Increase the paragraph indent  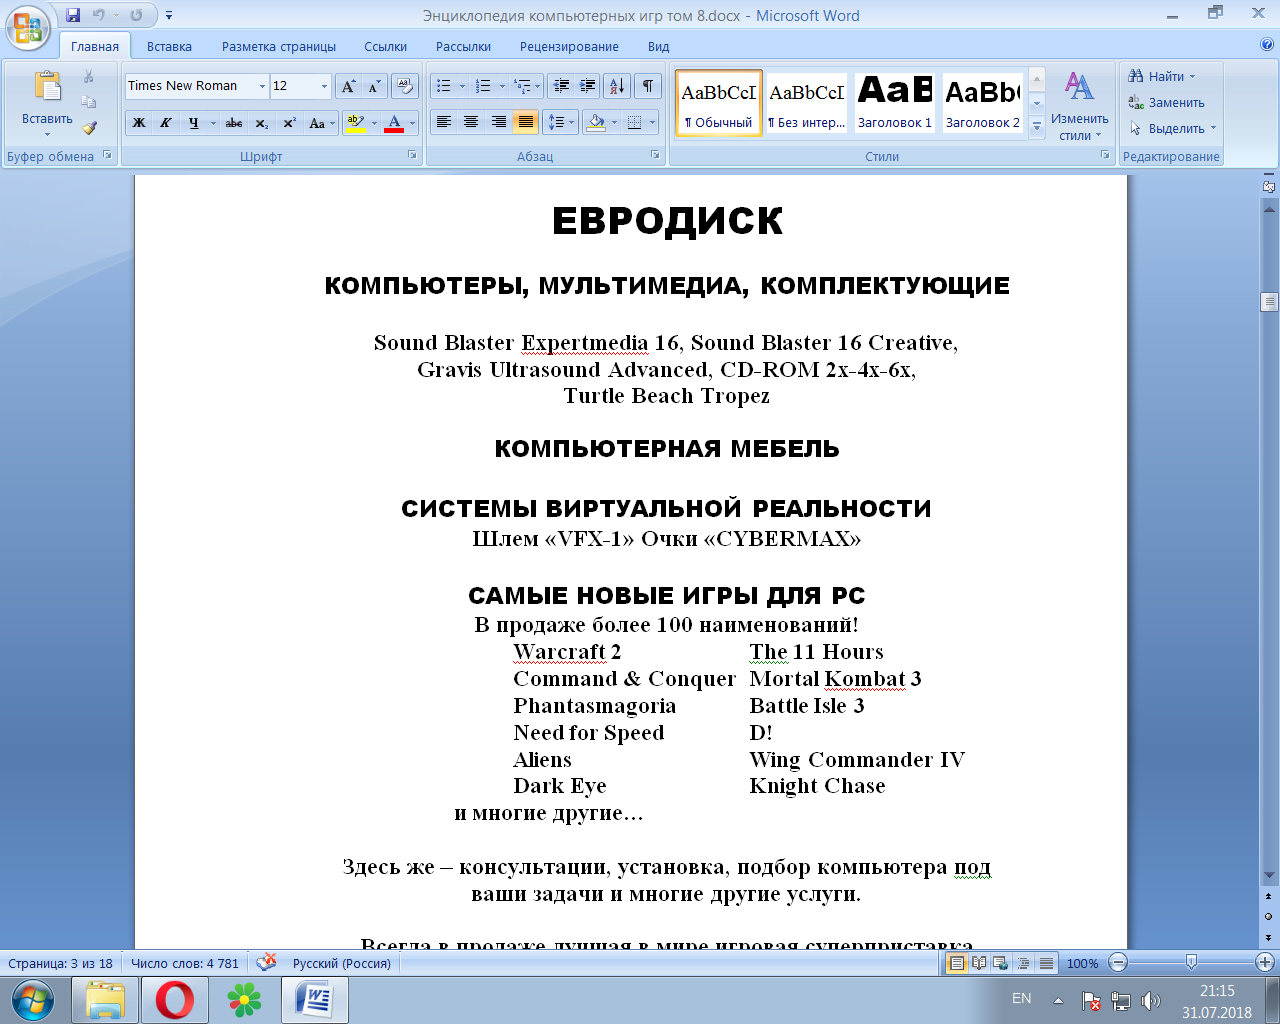588,86
